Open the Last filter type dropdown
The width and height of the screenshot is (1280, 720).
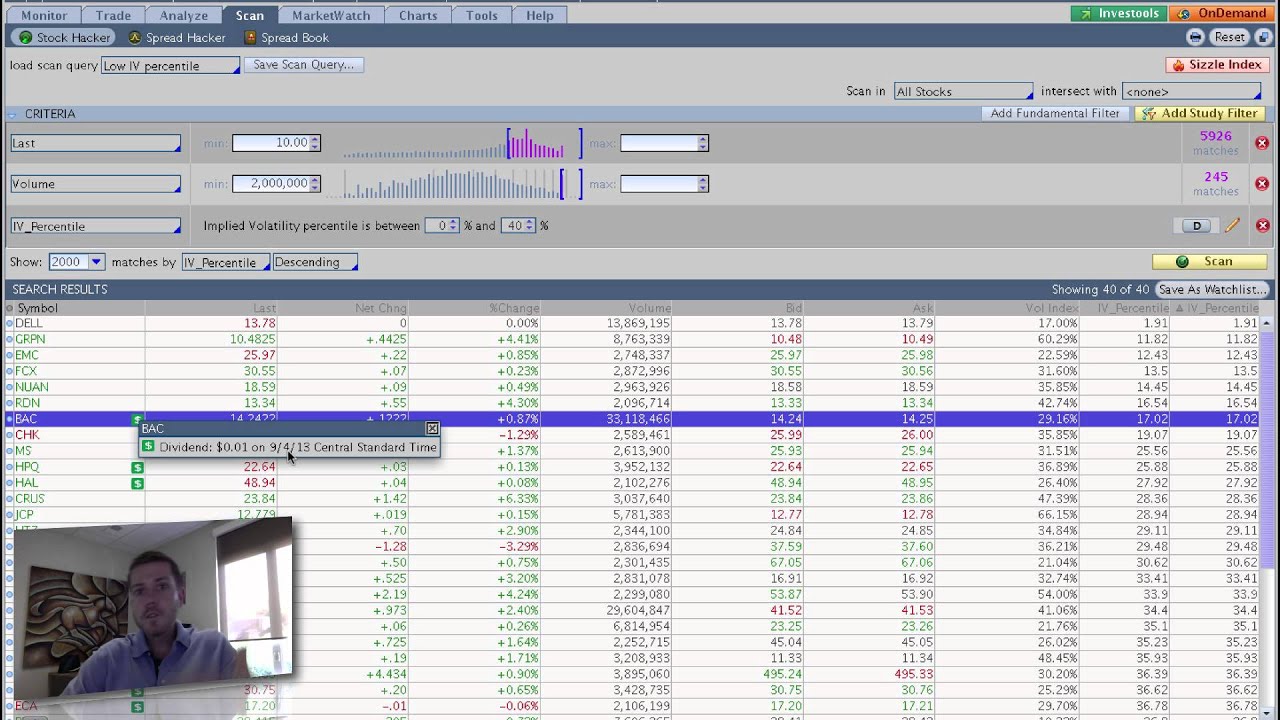click(x=95, y=143)
